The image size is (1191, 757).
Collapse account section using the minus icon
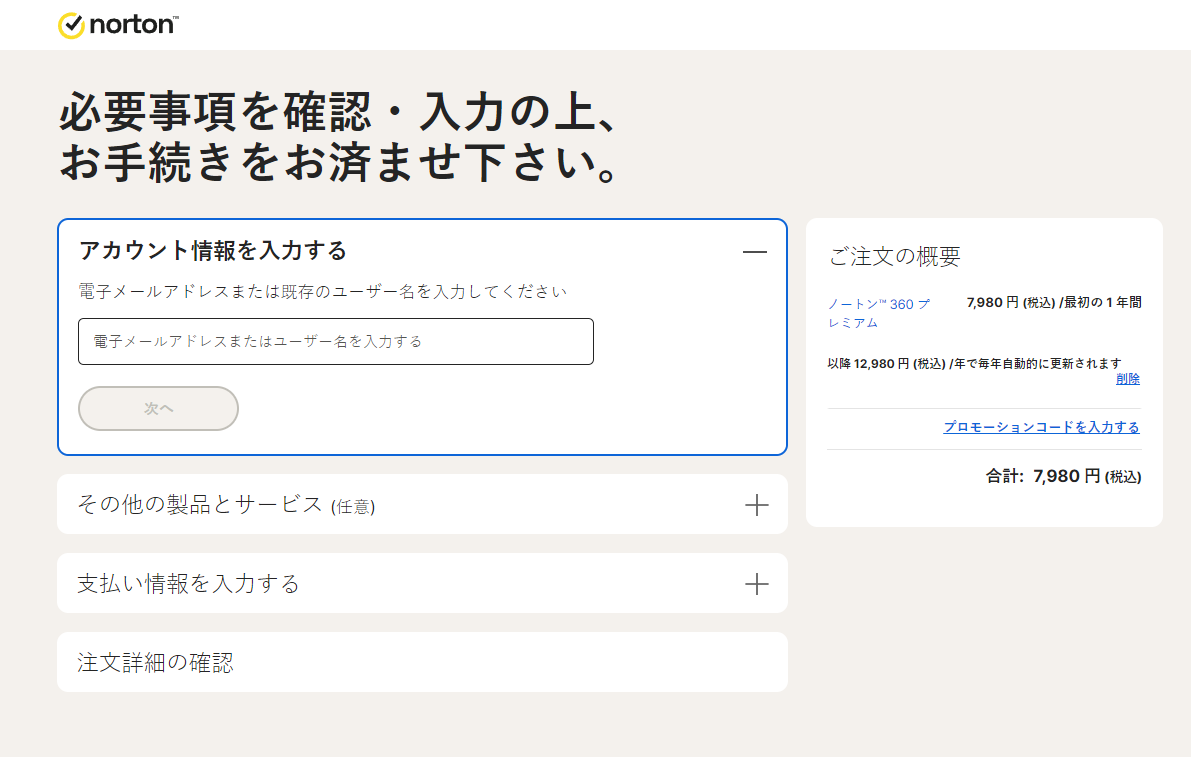point(754,252)
